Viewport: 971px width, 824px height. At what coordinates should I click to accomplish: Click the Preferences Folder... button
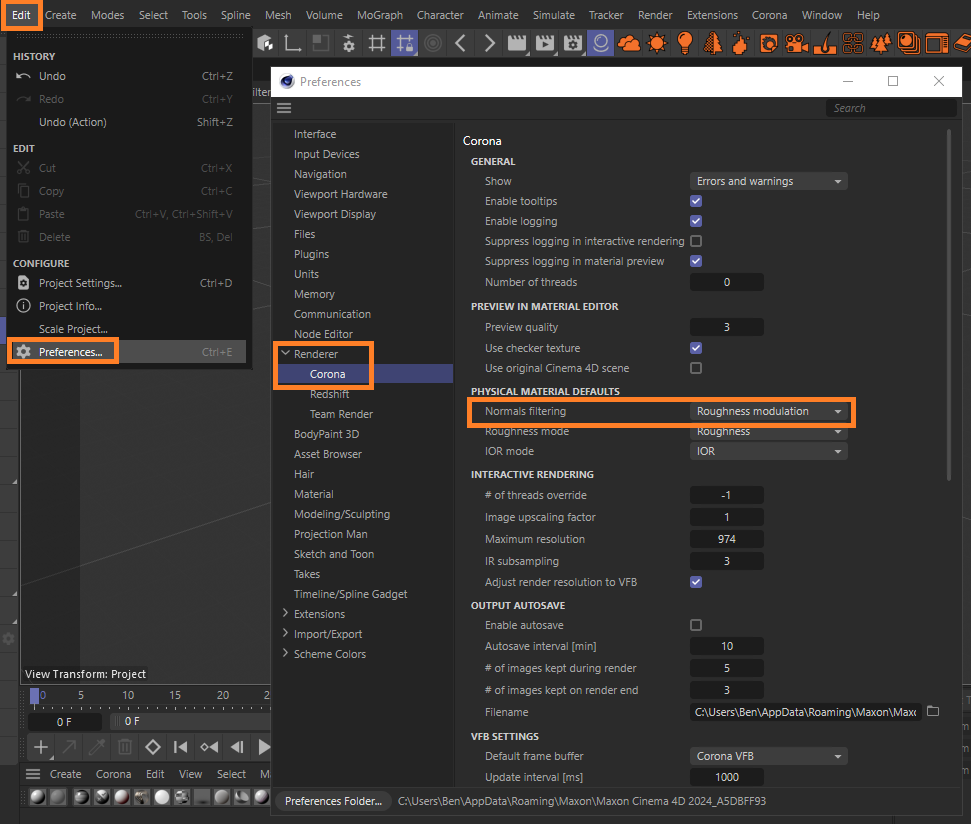tap(333, 800)
